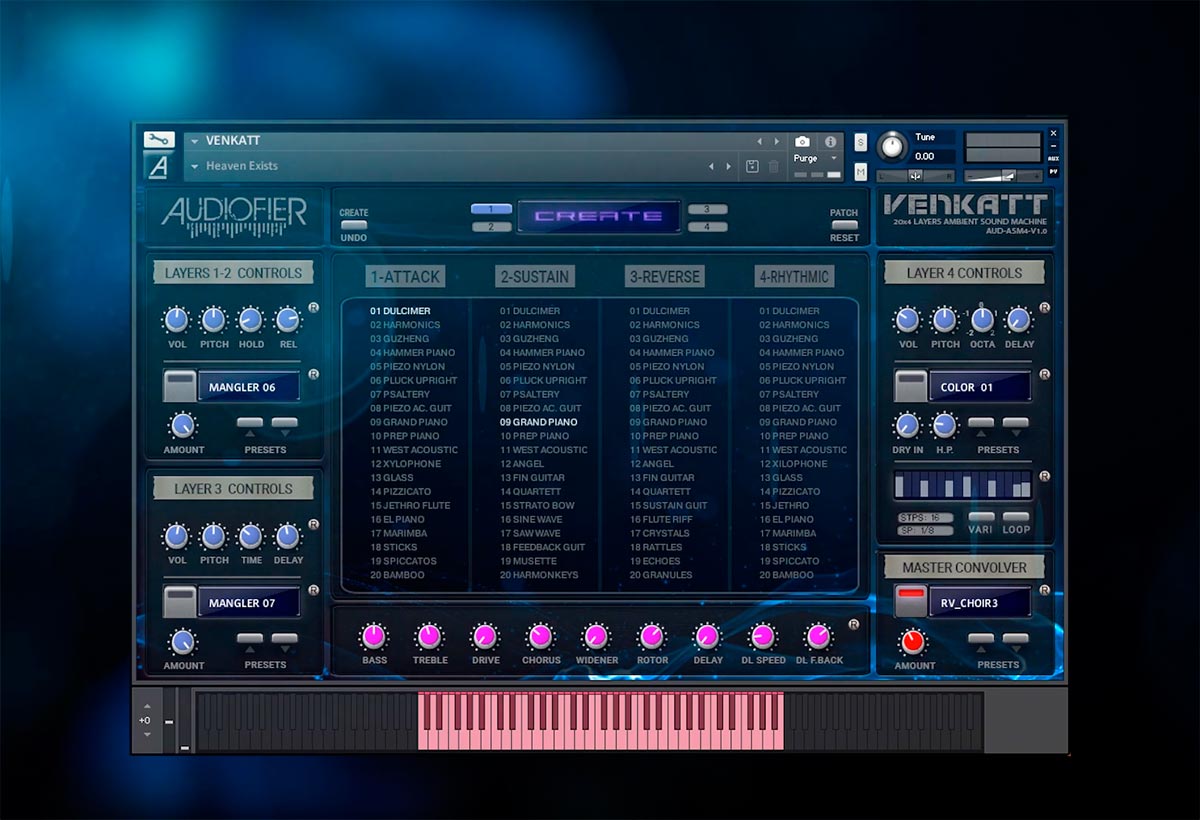Screen dimensions: 1200x820
Task: Click the red convolver AMOUNT knob
Action: 913,641
